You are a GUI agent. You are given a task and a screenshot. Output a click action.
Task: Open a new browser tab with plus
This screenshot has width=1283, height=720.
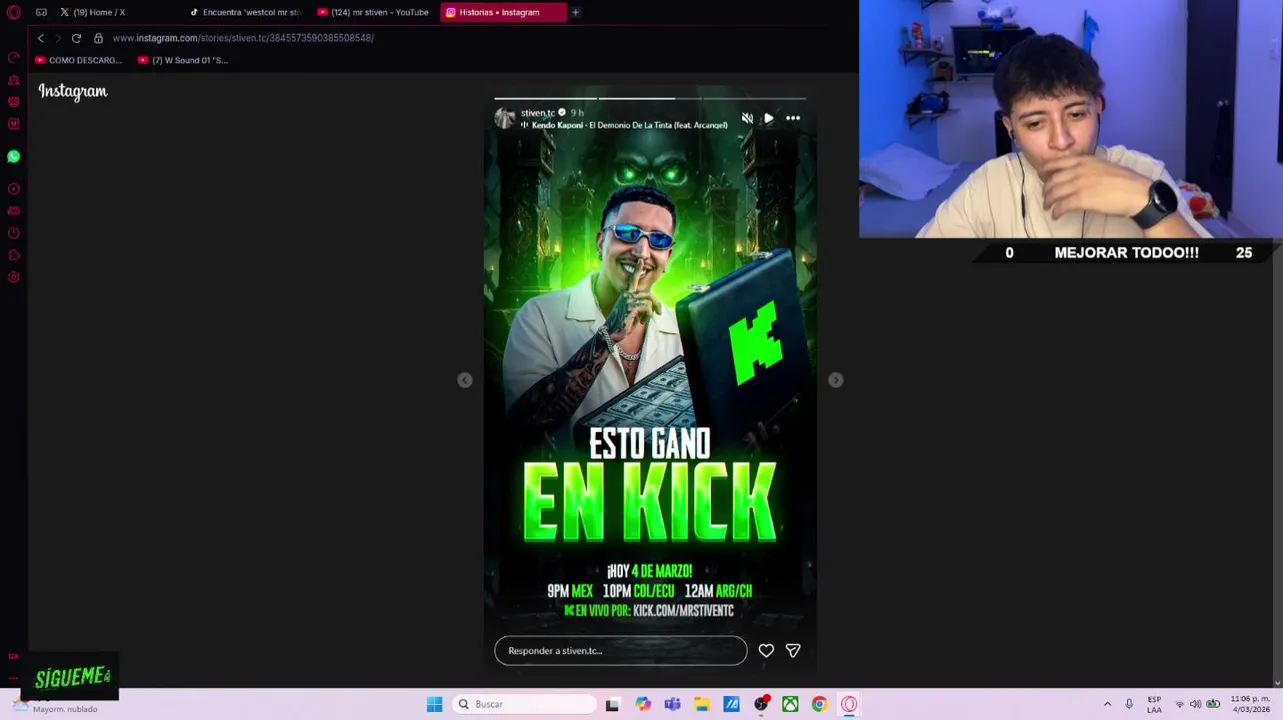[575, 12]
